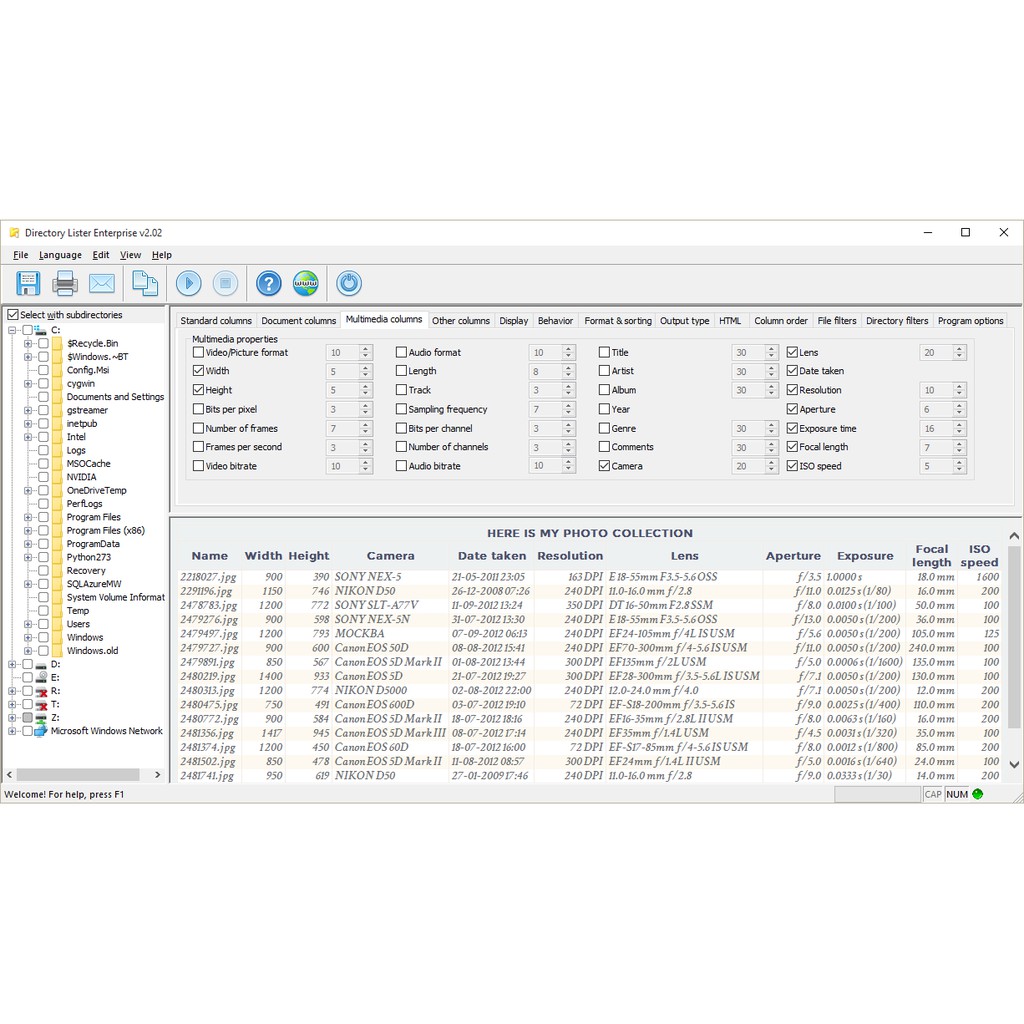Open the Language menu
Screen dimensions: 1024x1024
60,255
